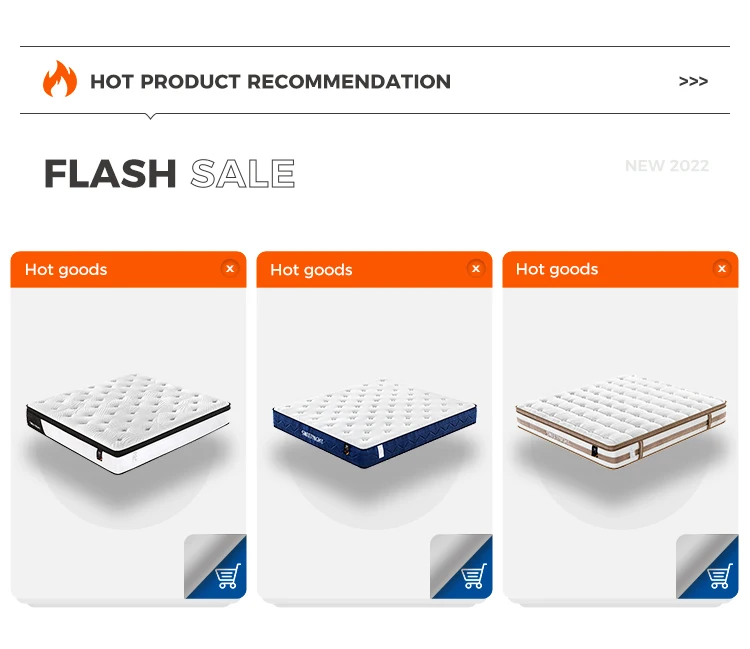
Task: Add black-trim mattress to cart
Action: click(x=228, y=576)
